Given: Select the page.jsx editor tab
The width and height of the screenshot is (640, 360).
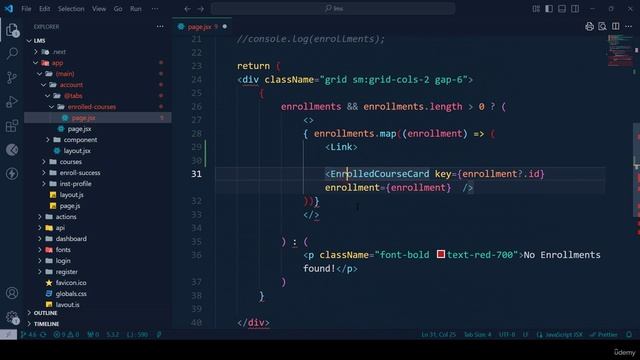Looking at the screenshot, I should [202, 27].
